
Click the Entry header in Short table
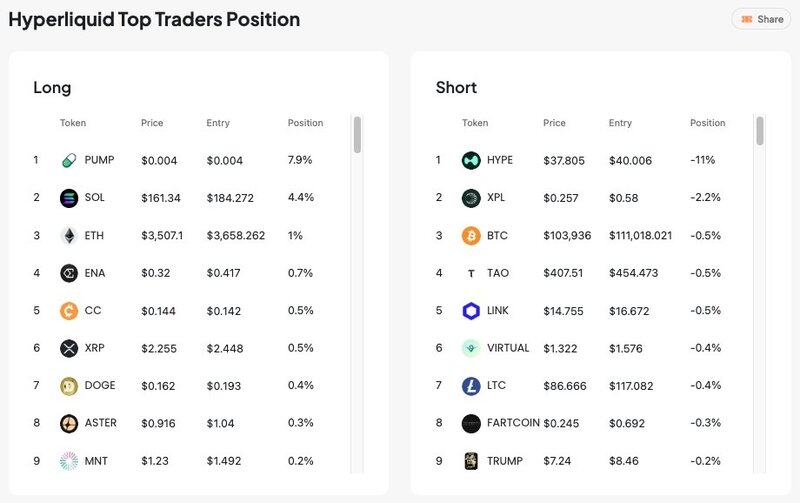620,123
